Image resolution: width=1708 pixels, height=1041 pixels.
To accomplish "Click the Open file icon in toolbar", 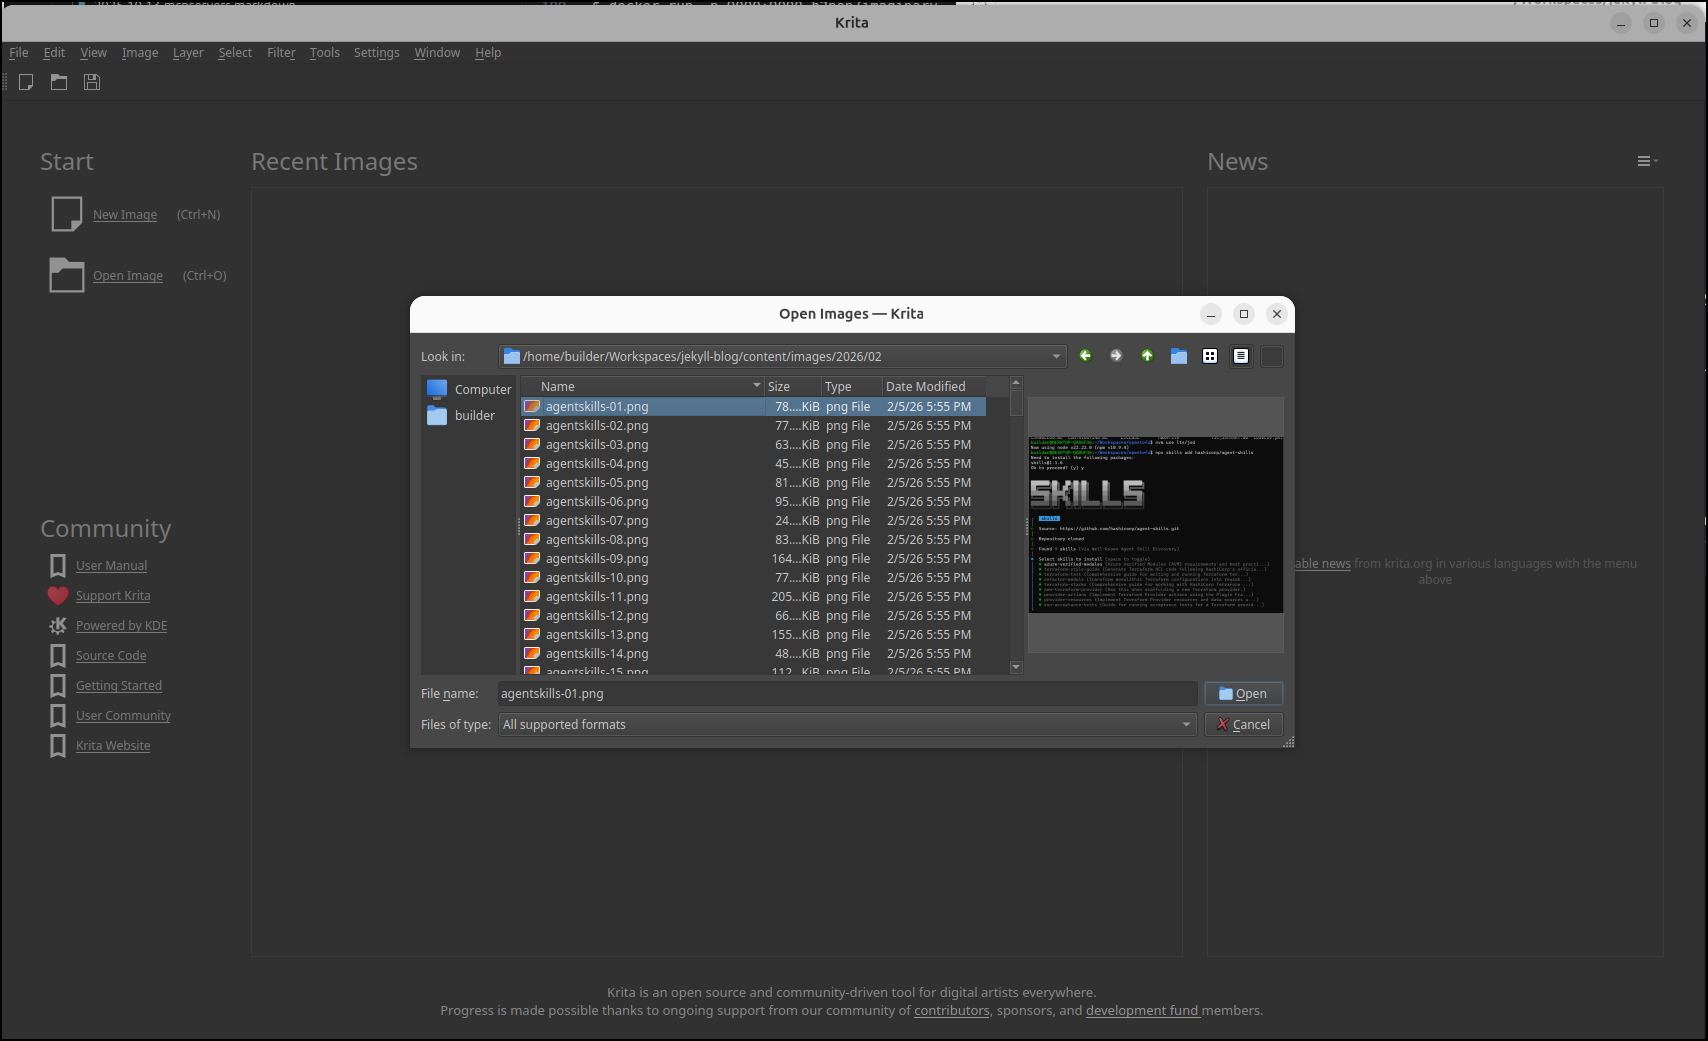I will [x=59, y=82].
